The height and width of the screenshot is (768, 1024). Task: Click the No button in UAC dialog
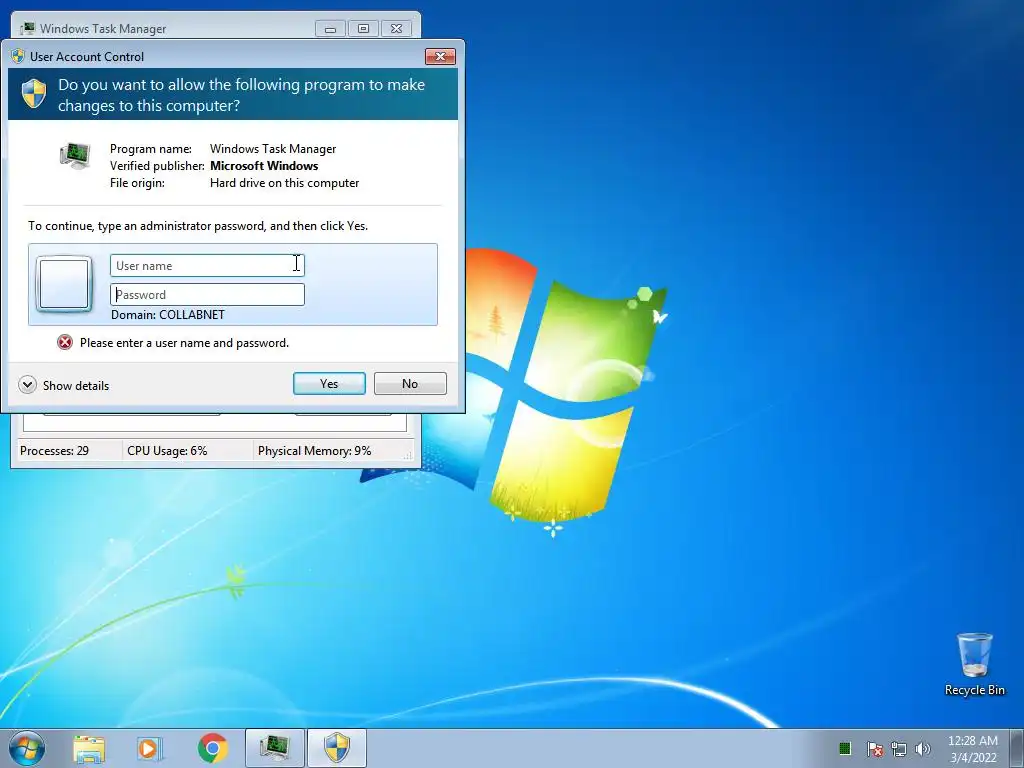point(410,383)
